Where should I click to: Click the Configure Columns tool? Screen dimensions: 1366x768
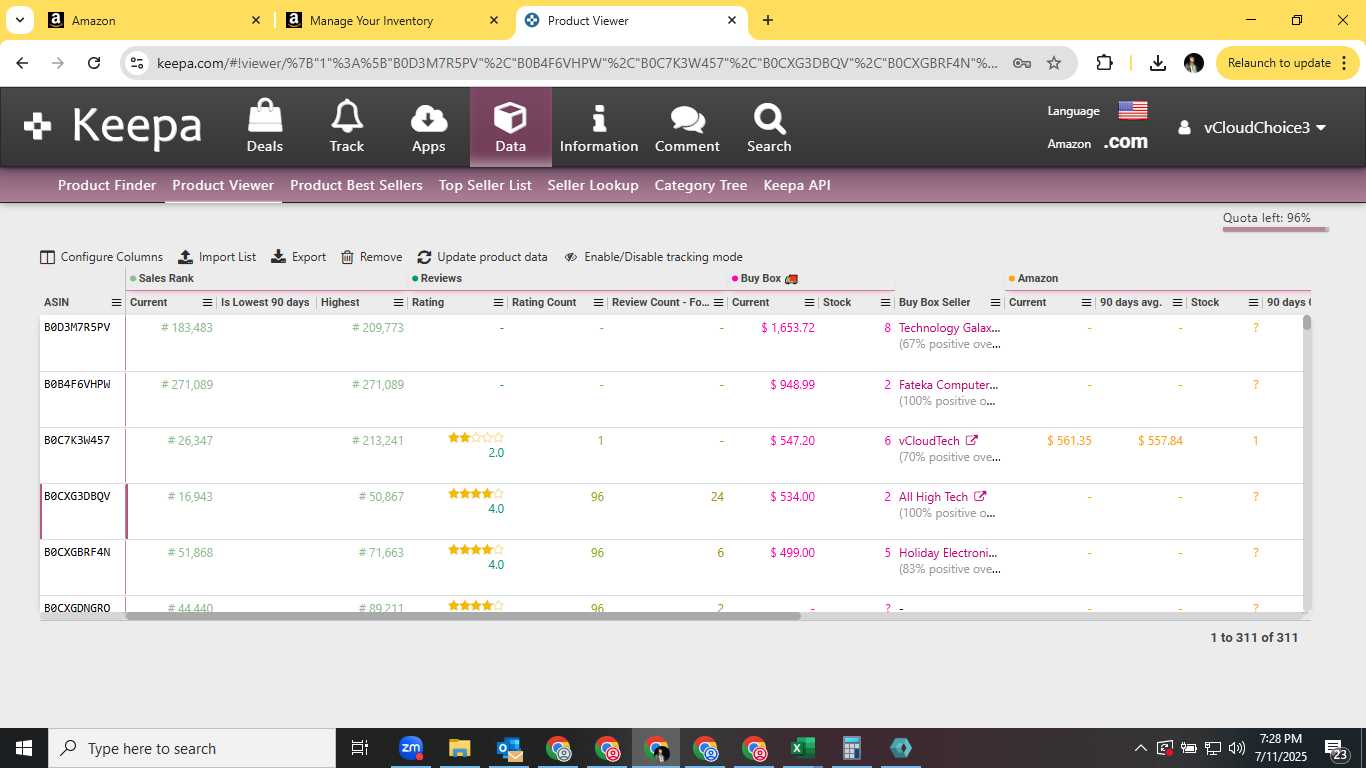[101, 257]
